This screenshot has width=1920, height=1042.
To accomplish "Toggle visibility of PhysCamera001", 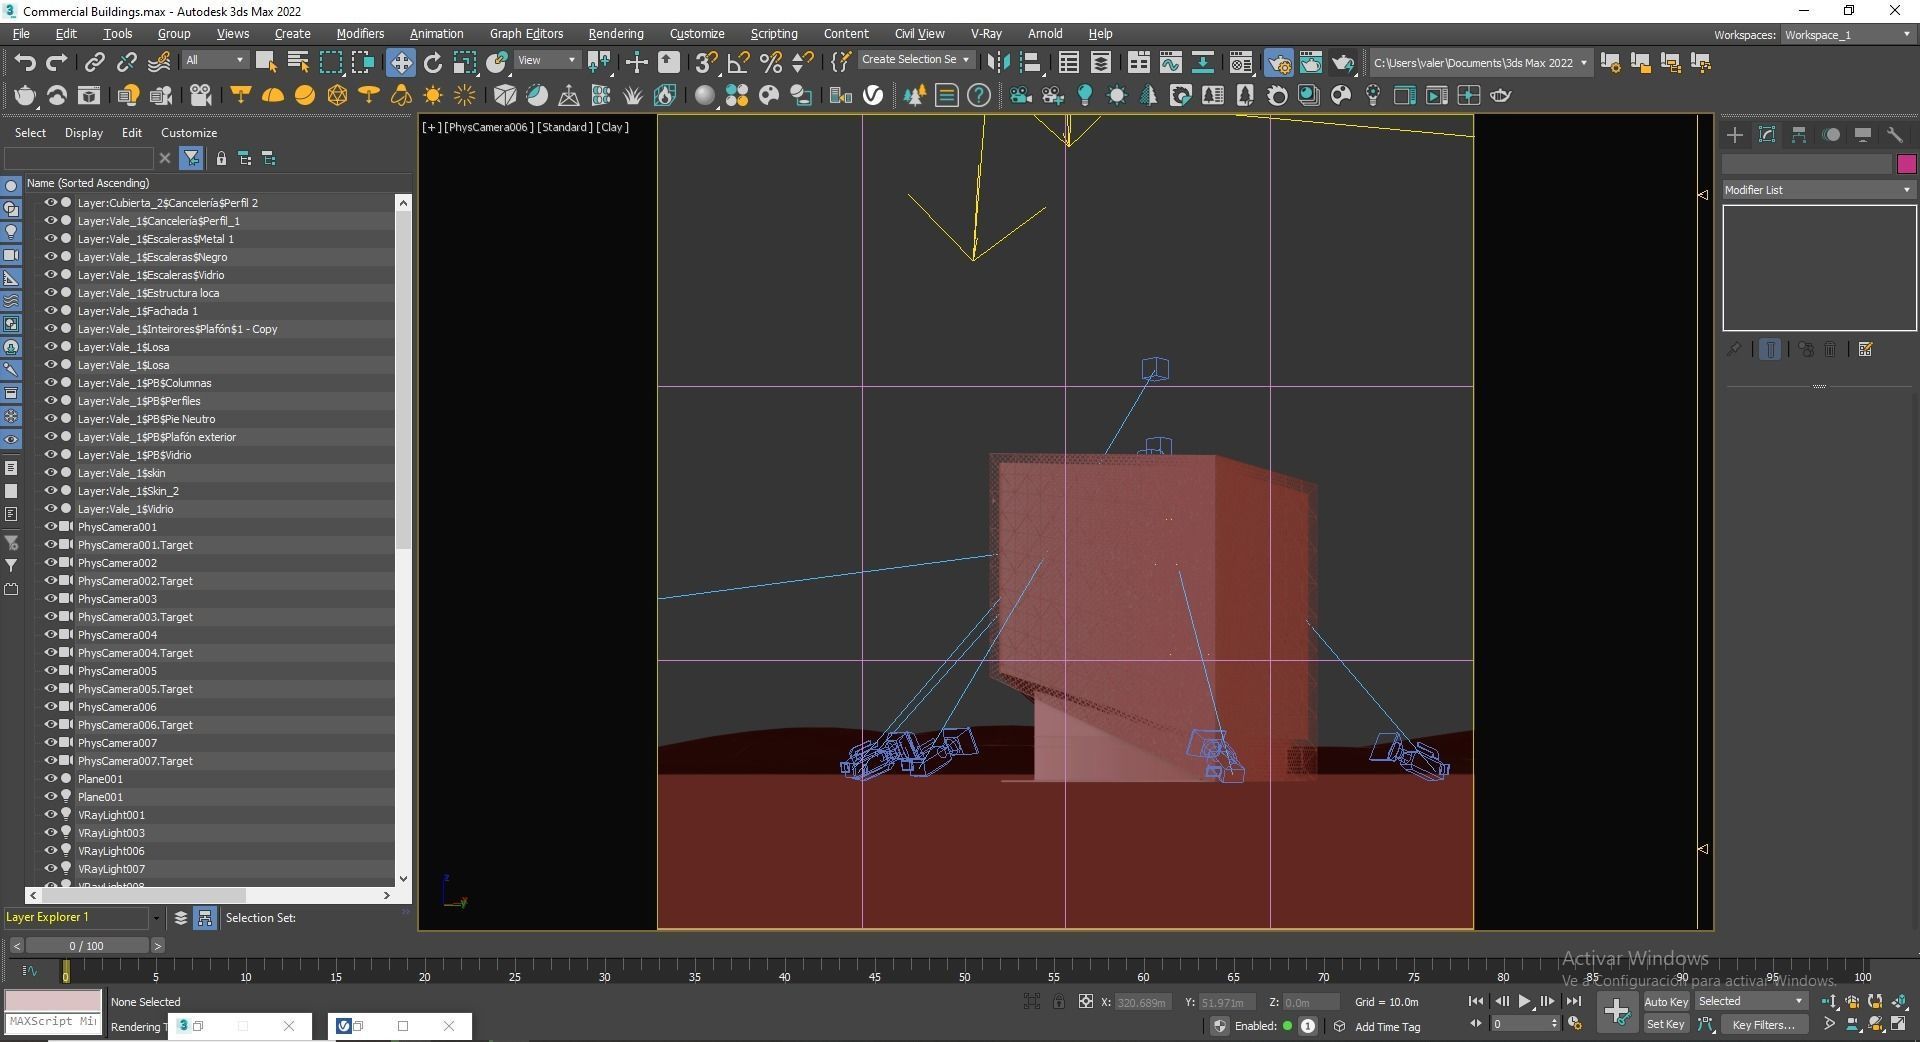I will point(50,527).
